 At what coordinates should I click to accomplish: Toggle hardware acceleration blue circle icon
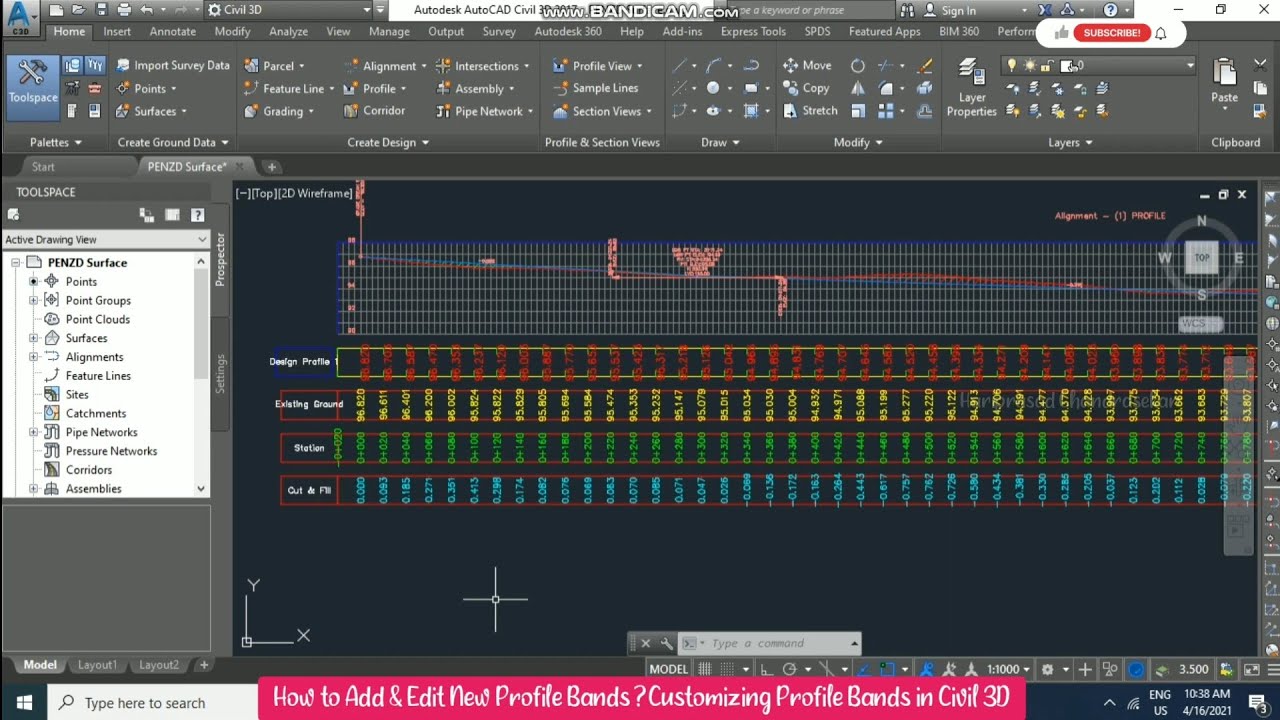(1136, 669)
